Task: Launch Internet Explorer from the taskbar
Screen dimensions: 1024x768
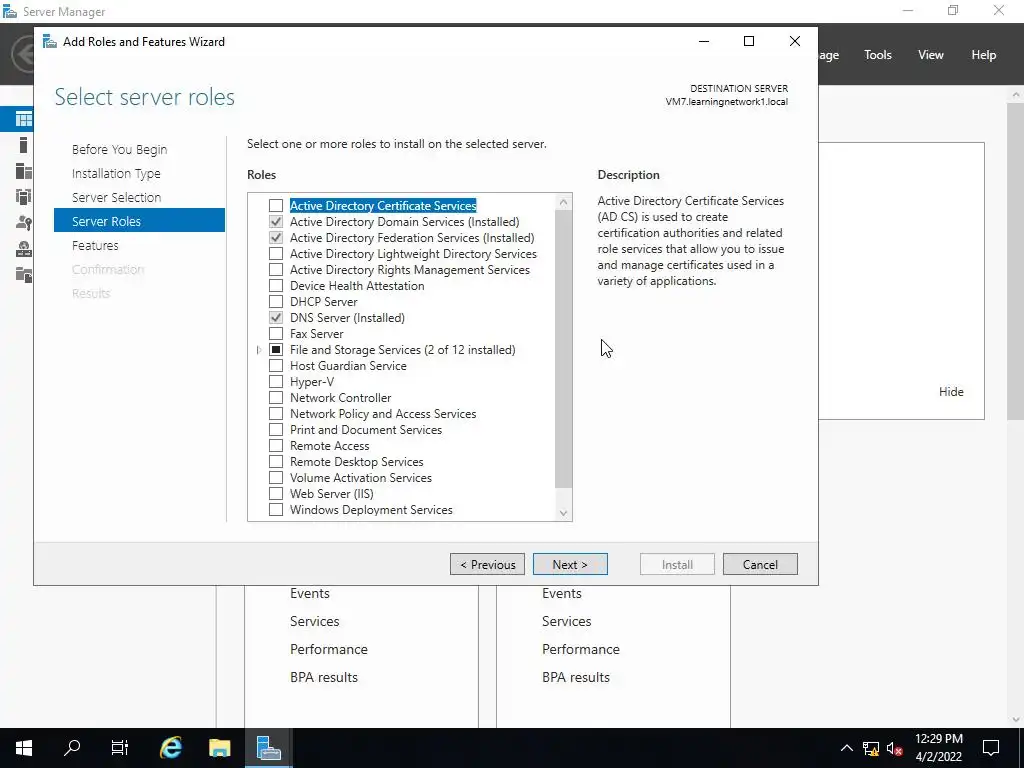Action: 170,748
